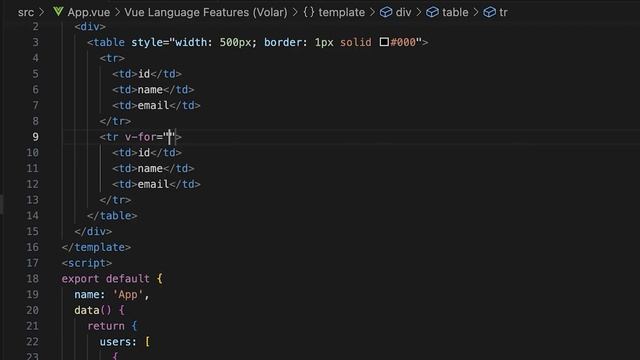This screenshot has width=640, height=360.
Task: Click 'name' cell text on line 6
Action: point(150,90)
